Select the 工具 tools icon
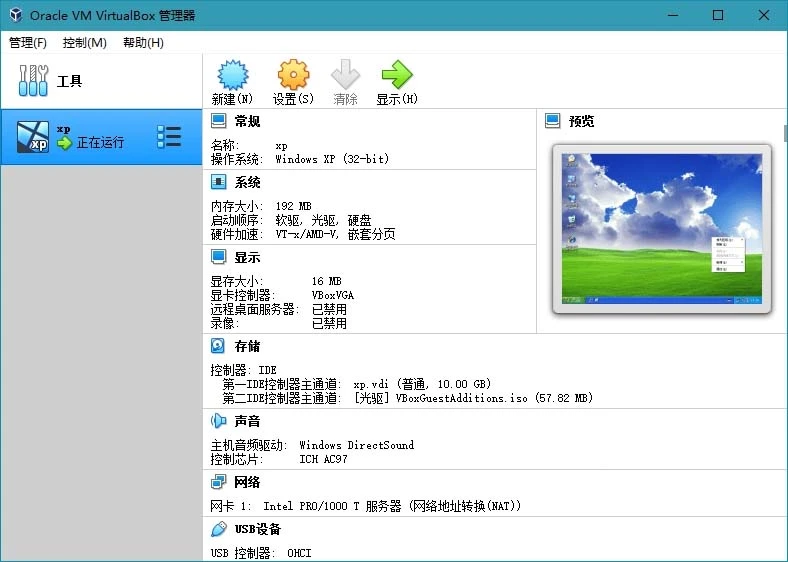Image resolution: width=788 pixels, height=562 pixels. point(33,81)
